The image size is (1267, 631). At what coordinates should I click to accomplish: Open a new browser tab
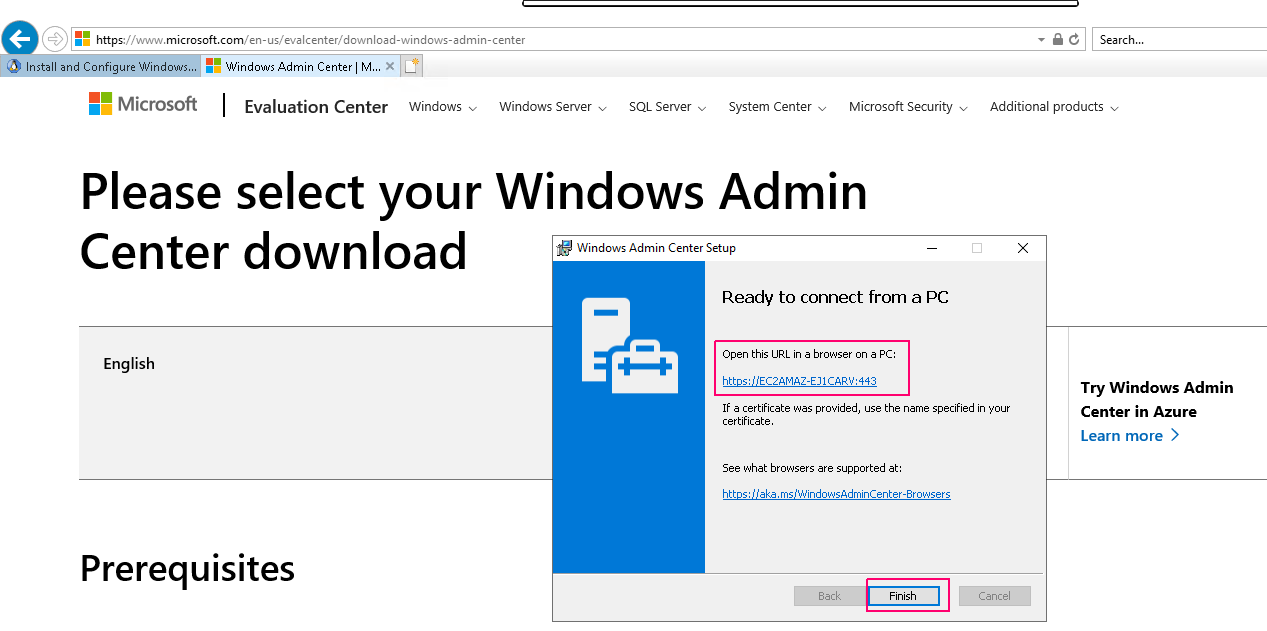point(412,67)
